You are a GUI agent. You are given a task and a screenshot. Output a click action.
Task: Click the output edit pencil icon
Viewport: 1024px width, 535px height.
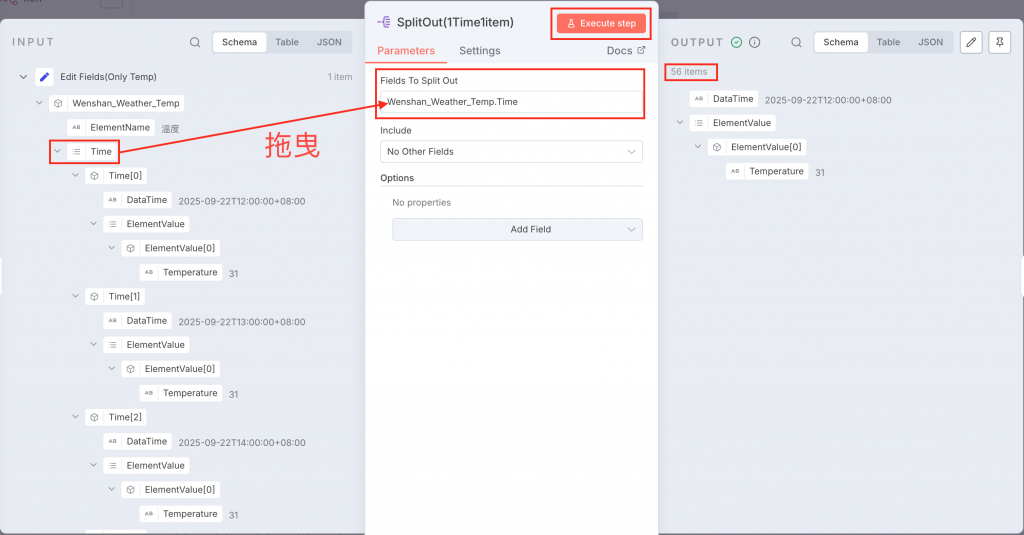[x=971, y=42]
